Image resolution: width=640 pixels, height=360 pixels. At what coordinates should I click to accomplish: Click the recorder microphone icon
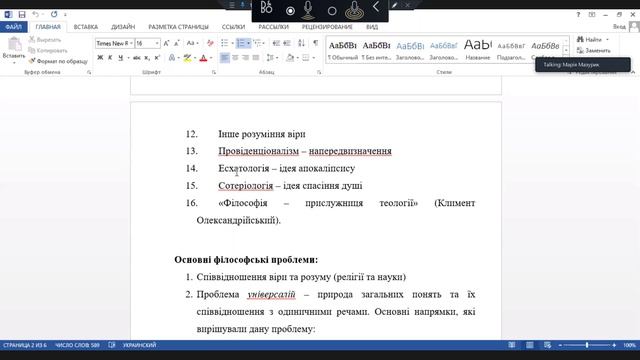tap(309, 10)
